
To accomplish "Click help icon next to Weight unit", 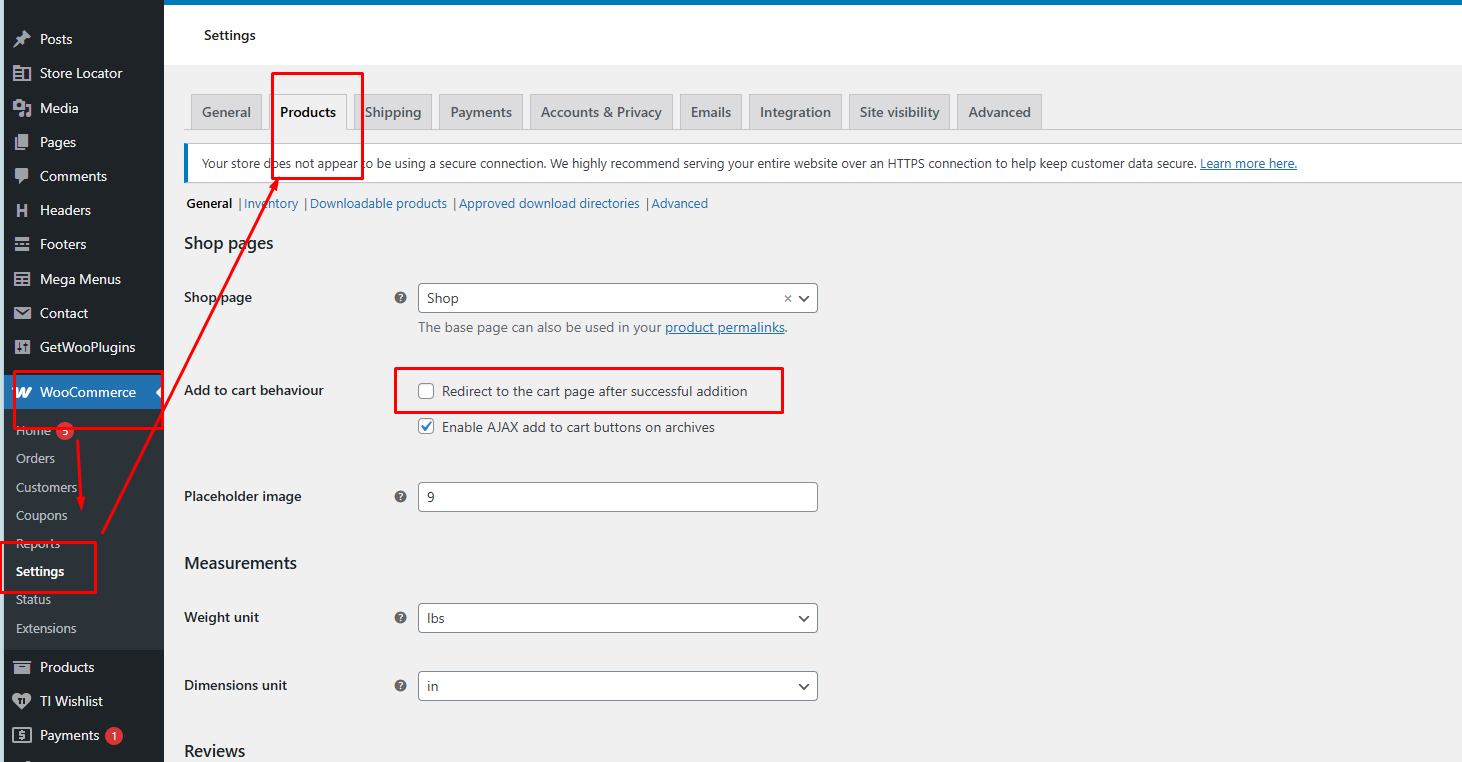I will tap(400, 617).
